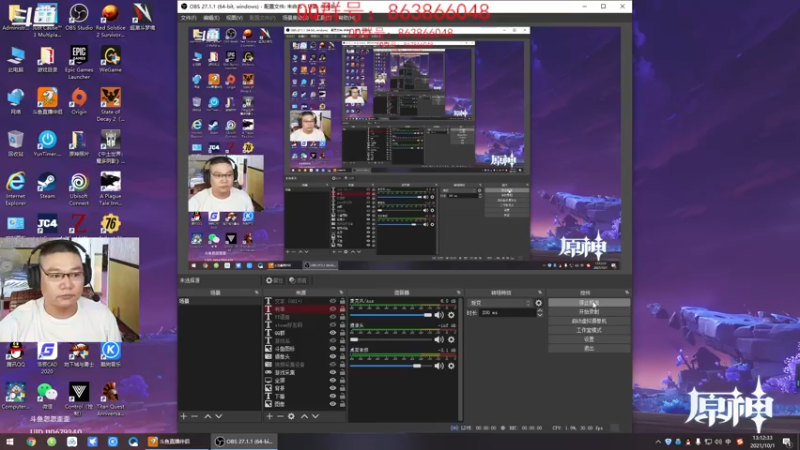This screenshot has height=450, width=800.
Task: Toggle visibility of highlighted red source row
Action: [x=333, y=309]
